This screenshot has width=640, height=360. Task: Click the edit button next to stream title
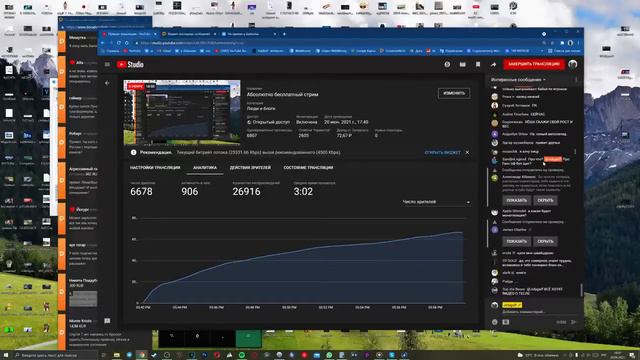454,93
